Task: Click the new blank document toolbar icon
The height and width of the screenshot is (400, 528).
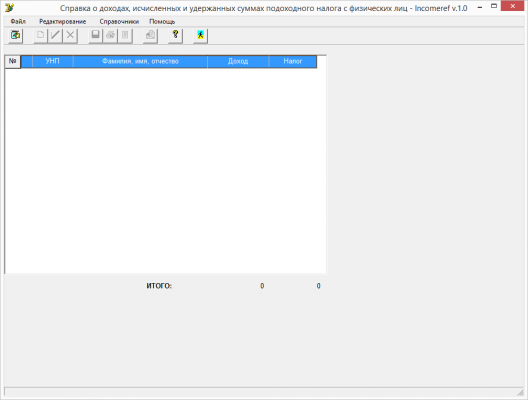Action: coord(40,35)
